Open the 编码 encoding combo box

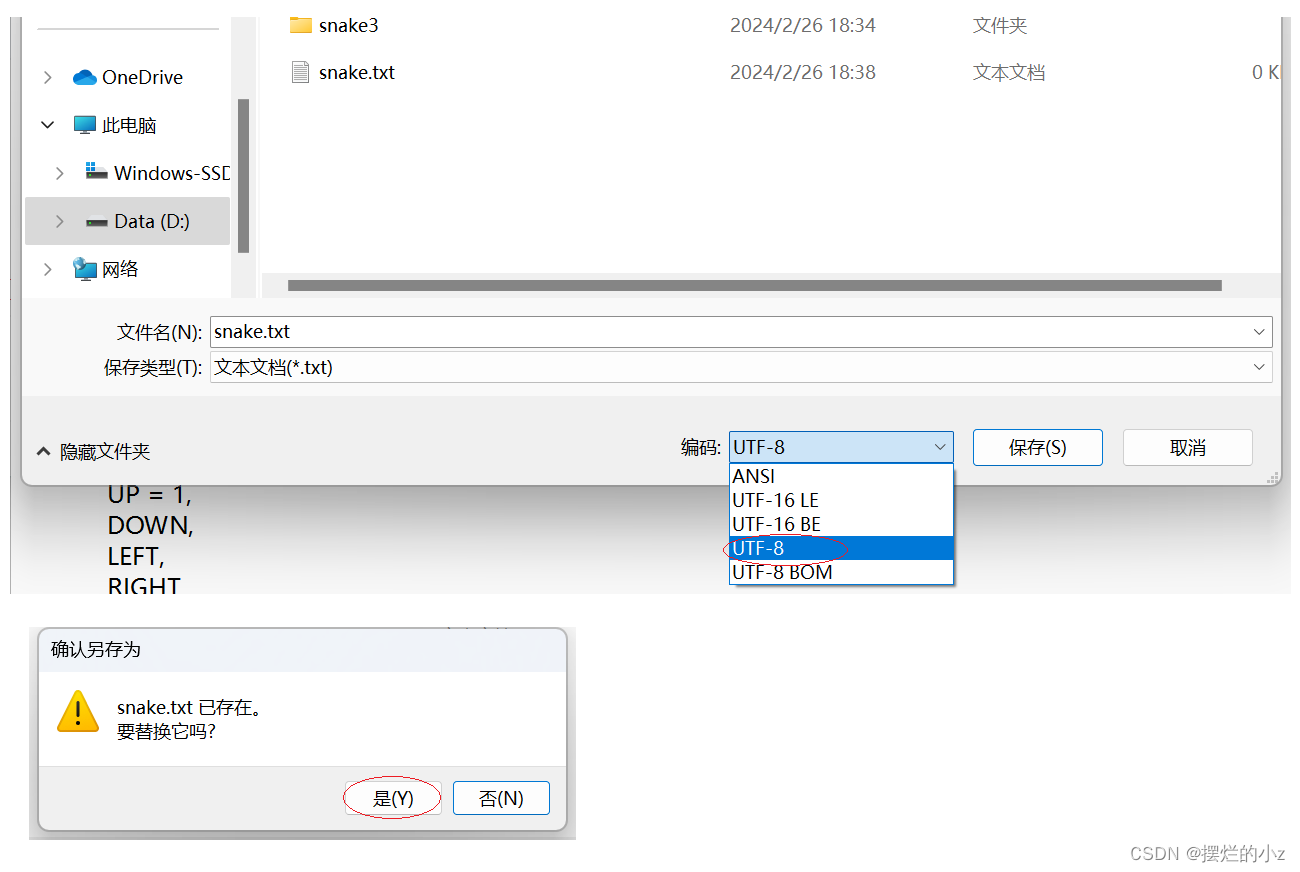tap(841, 447)
